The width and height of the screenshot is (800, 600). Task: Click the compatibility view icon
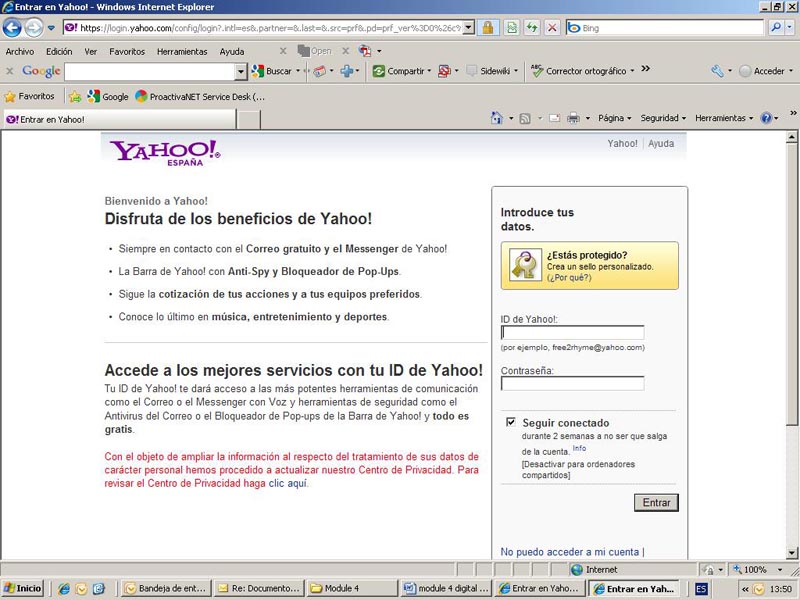pos(512,28)
